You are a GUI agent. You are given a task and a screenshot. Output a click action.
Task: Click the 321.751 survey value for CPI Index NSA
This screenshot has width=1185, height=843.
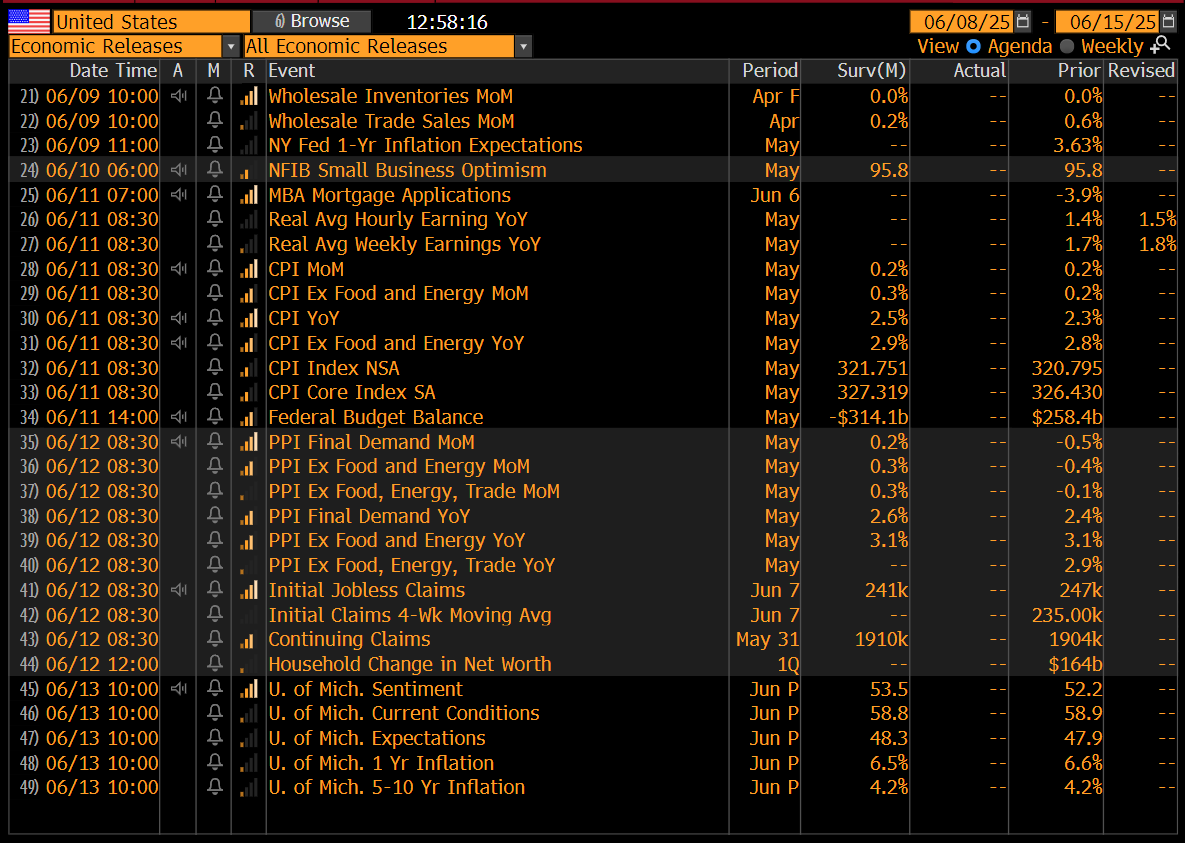pos(872,368)
